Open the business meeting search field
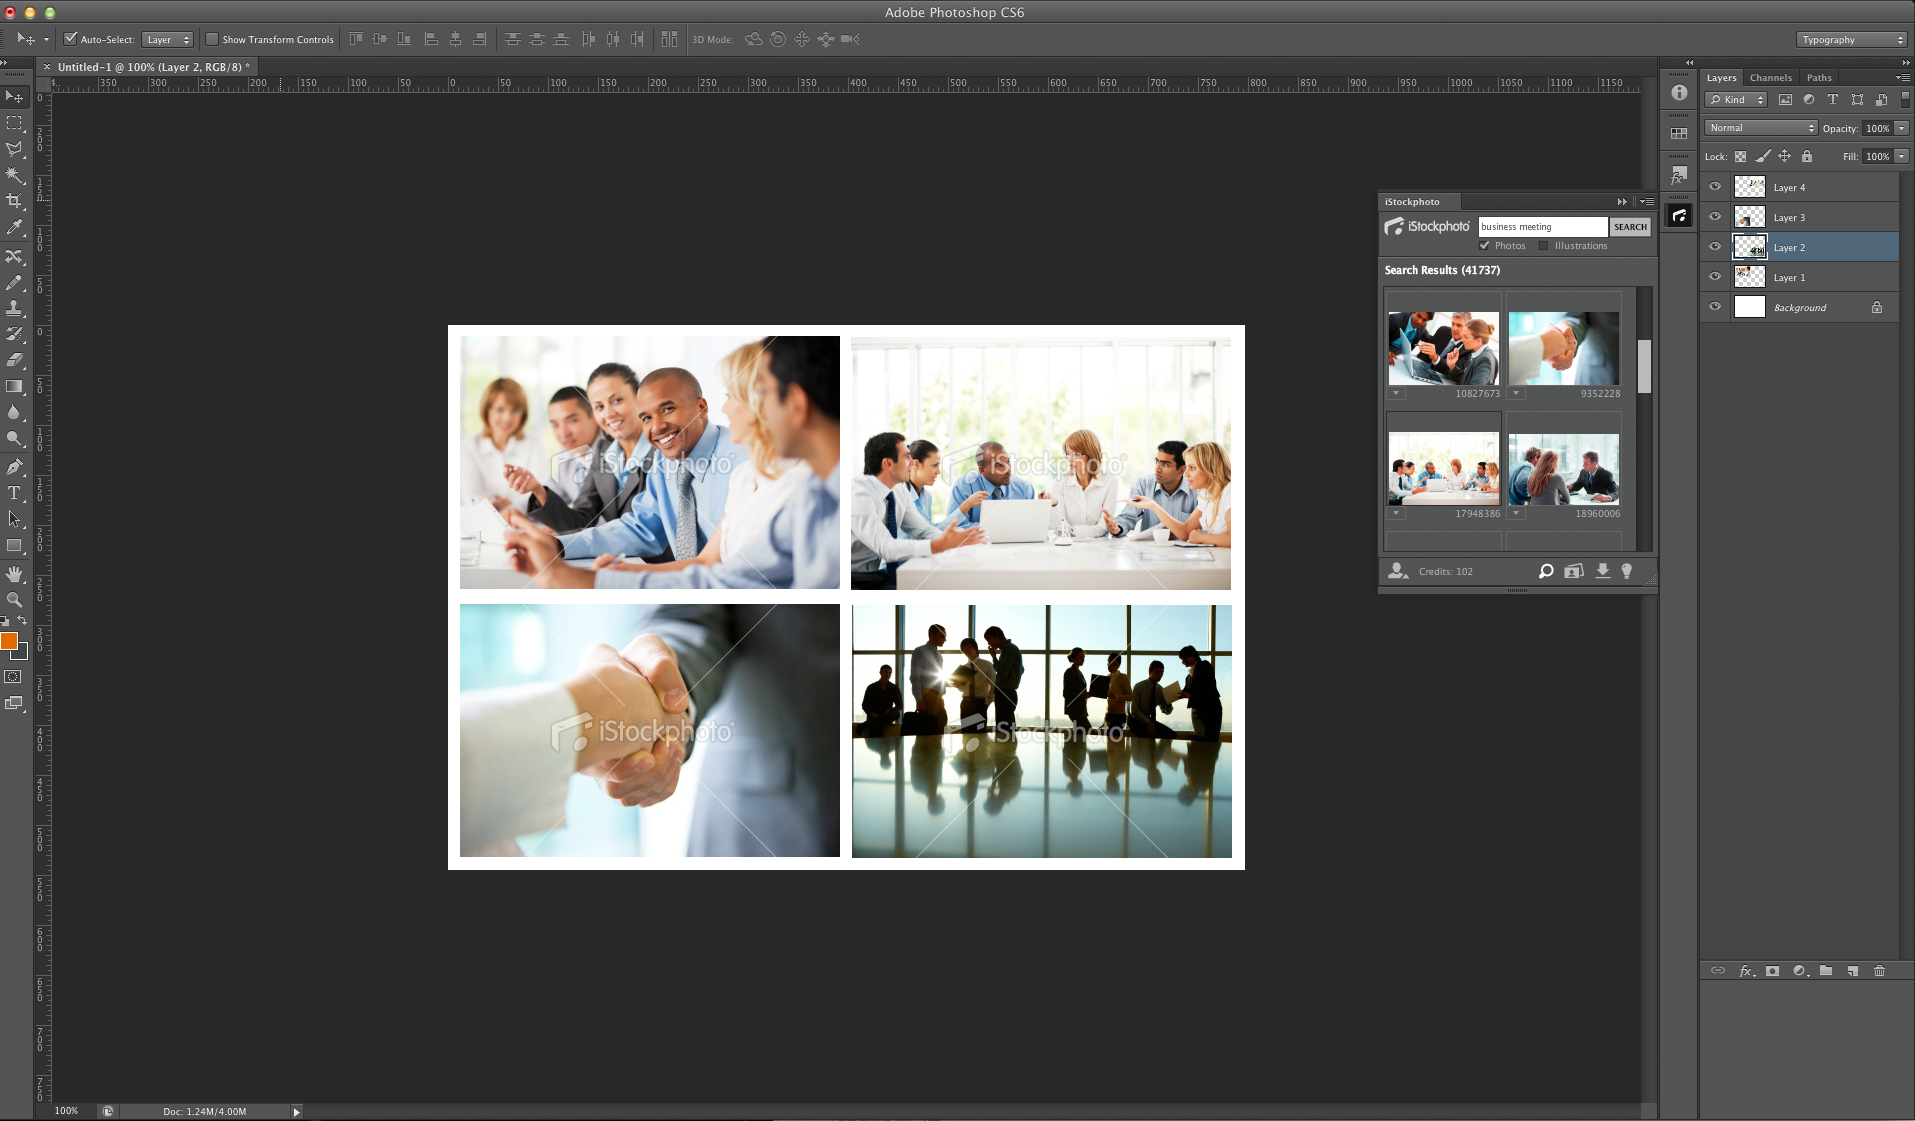 1542,226
